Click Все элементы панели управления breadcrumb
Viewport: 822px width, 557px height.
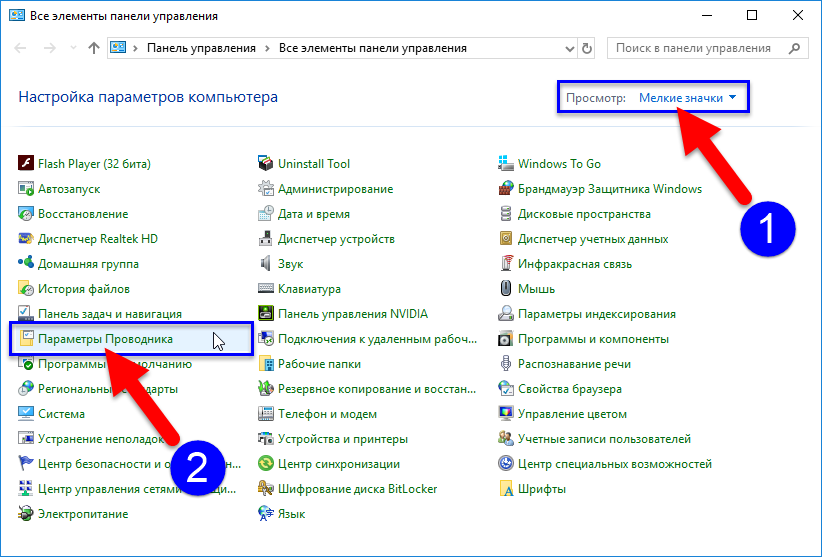click(373, 48)
